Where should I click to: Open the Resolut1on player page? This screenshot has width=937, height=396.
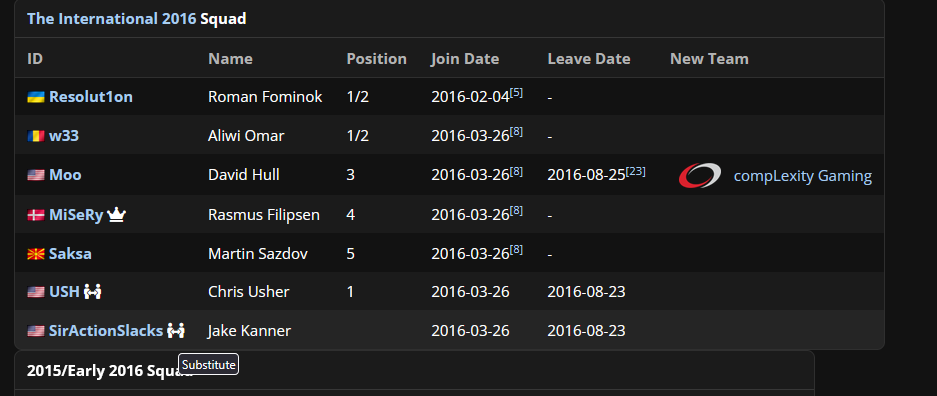pos(91,97)
